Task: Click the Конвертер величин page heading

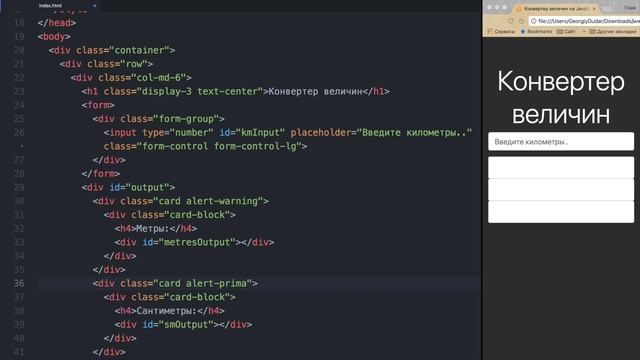Action: coord(561,98)
